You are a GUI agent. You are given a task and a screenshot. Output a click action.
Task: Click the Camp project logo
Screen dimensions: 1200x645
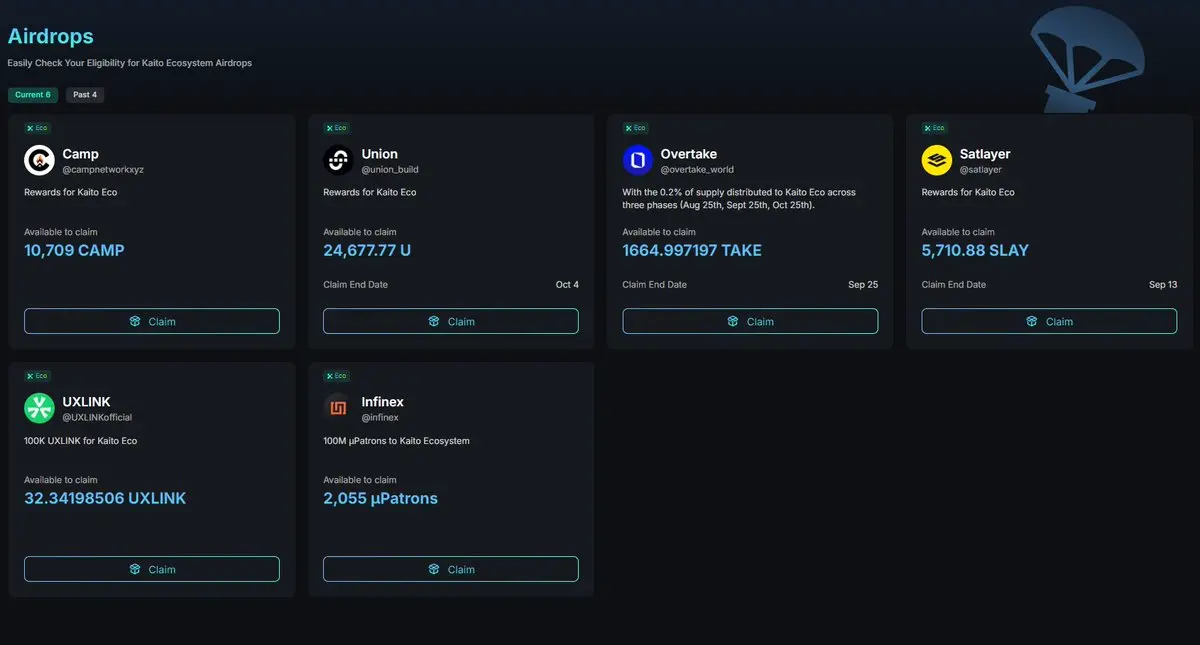39,160
